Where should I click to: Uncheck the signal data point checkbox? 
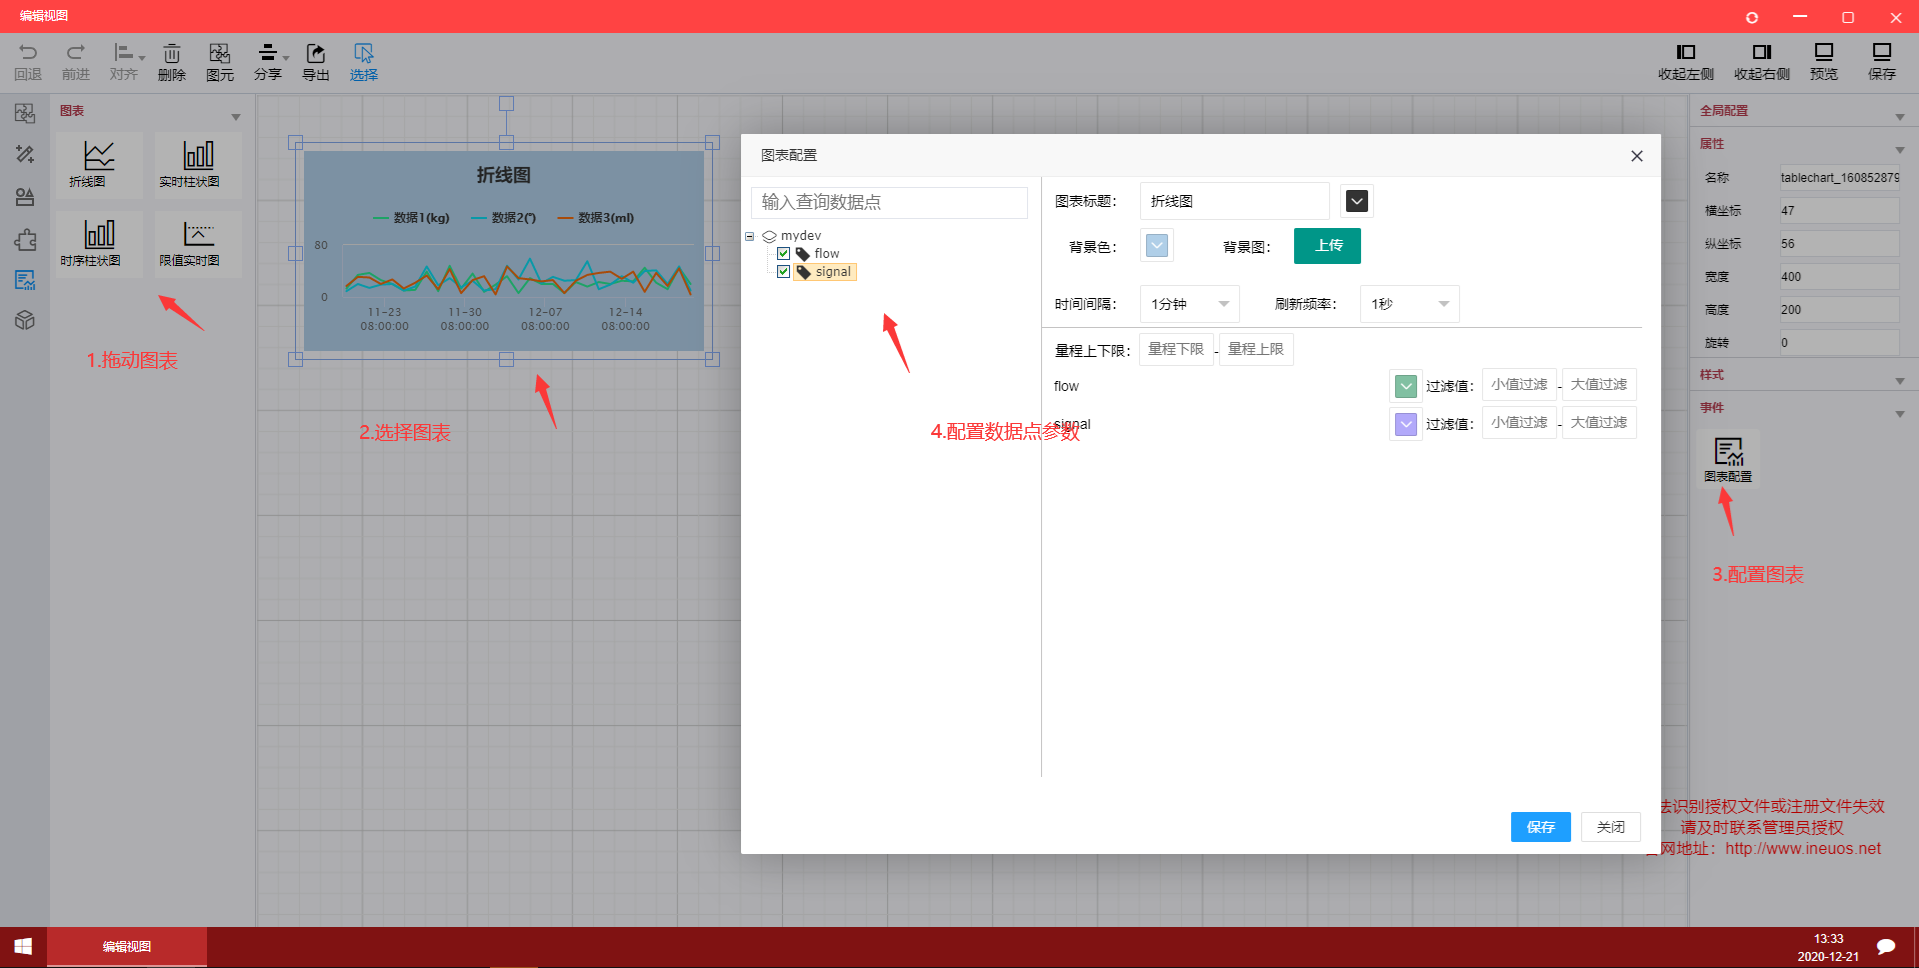point(784,272)
